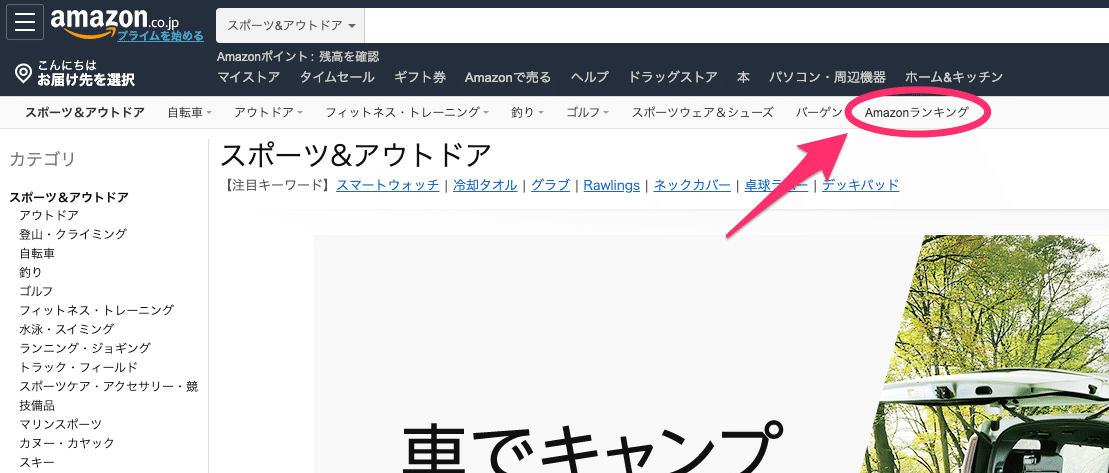
Task: Select お届け先を選択 delivery address
Action: [x=86, y=79]
